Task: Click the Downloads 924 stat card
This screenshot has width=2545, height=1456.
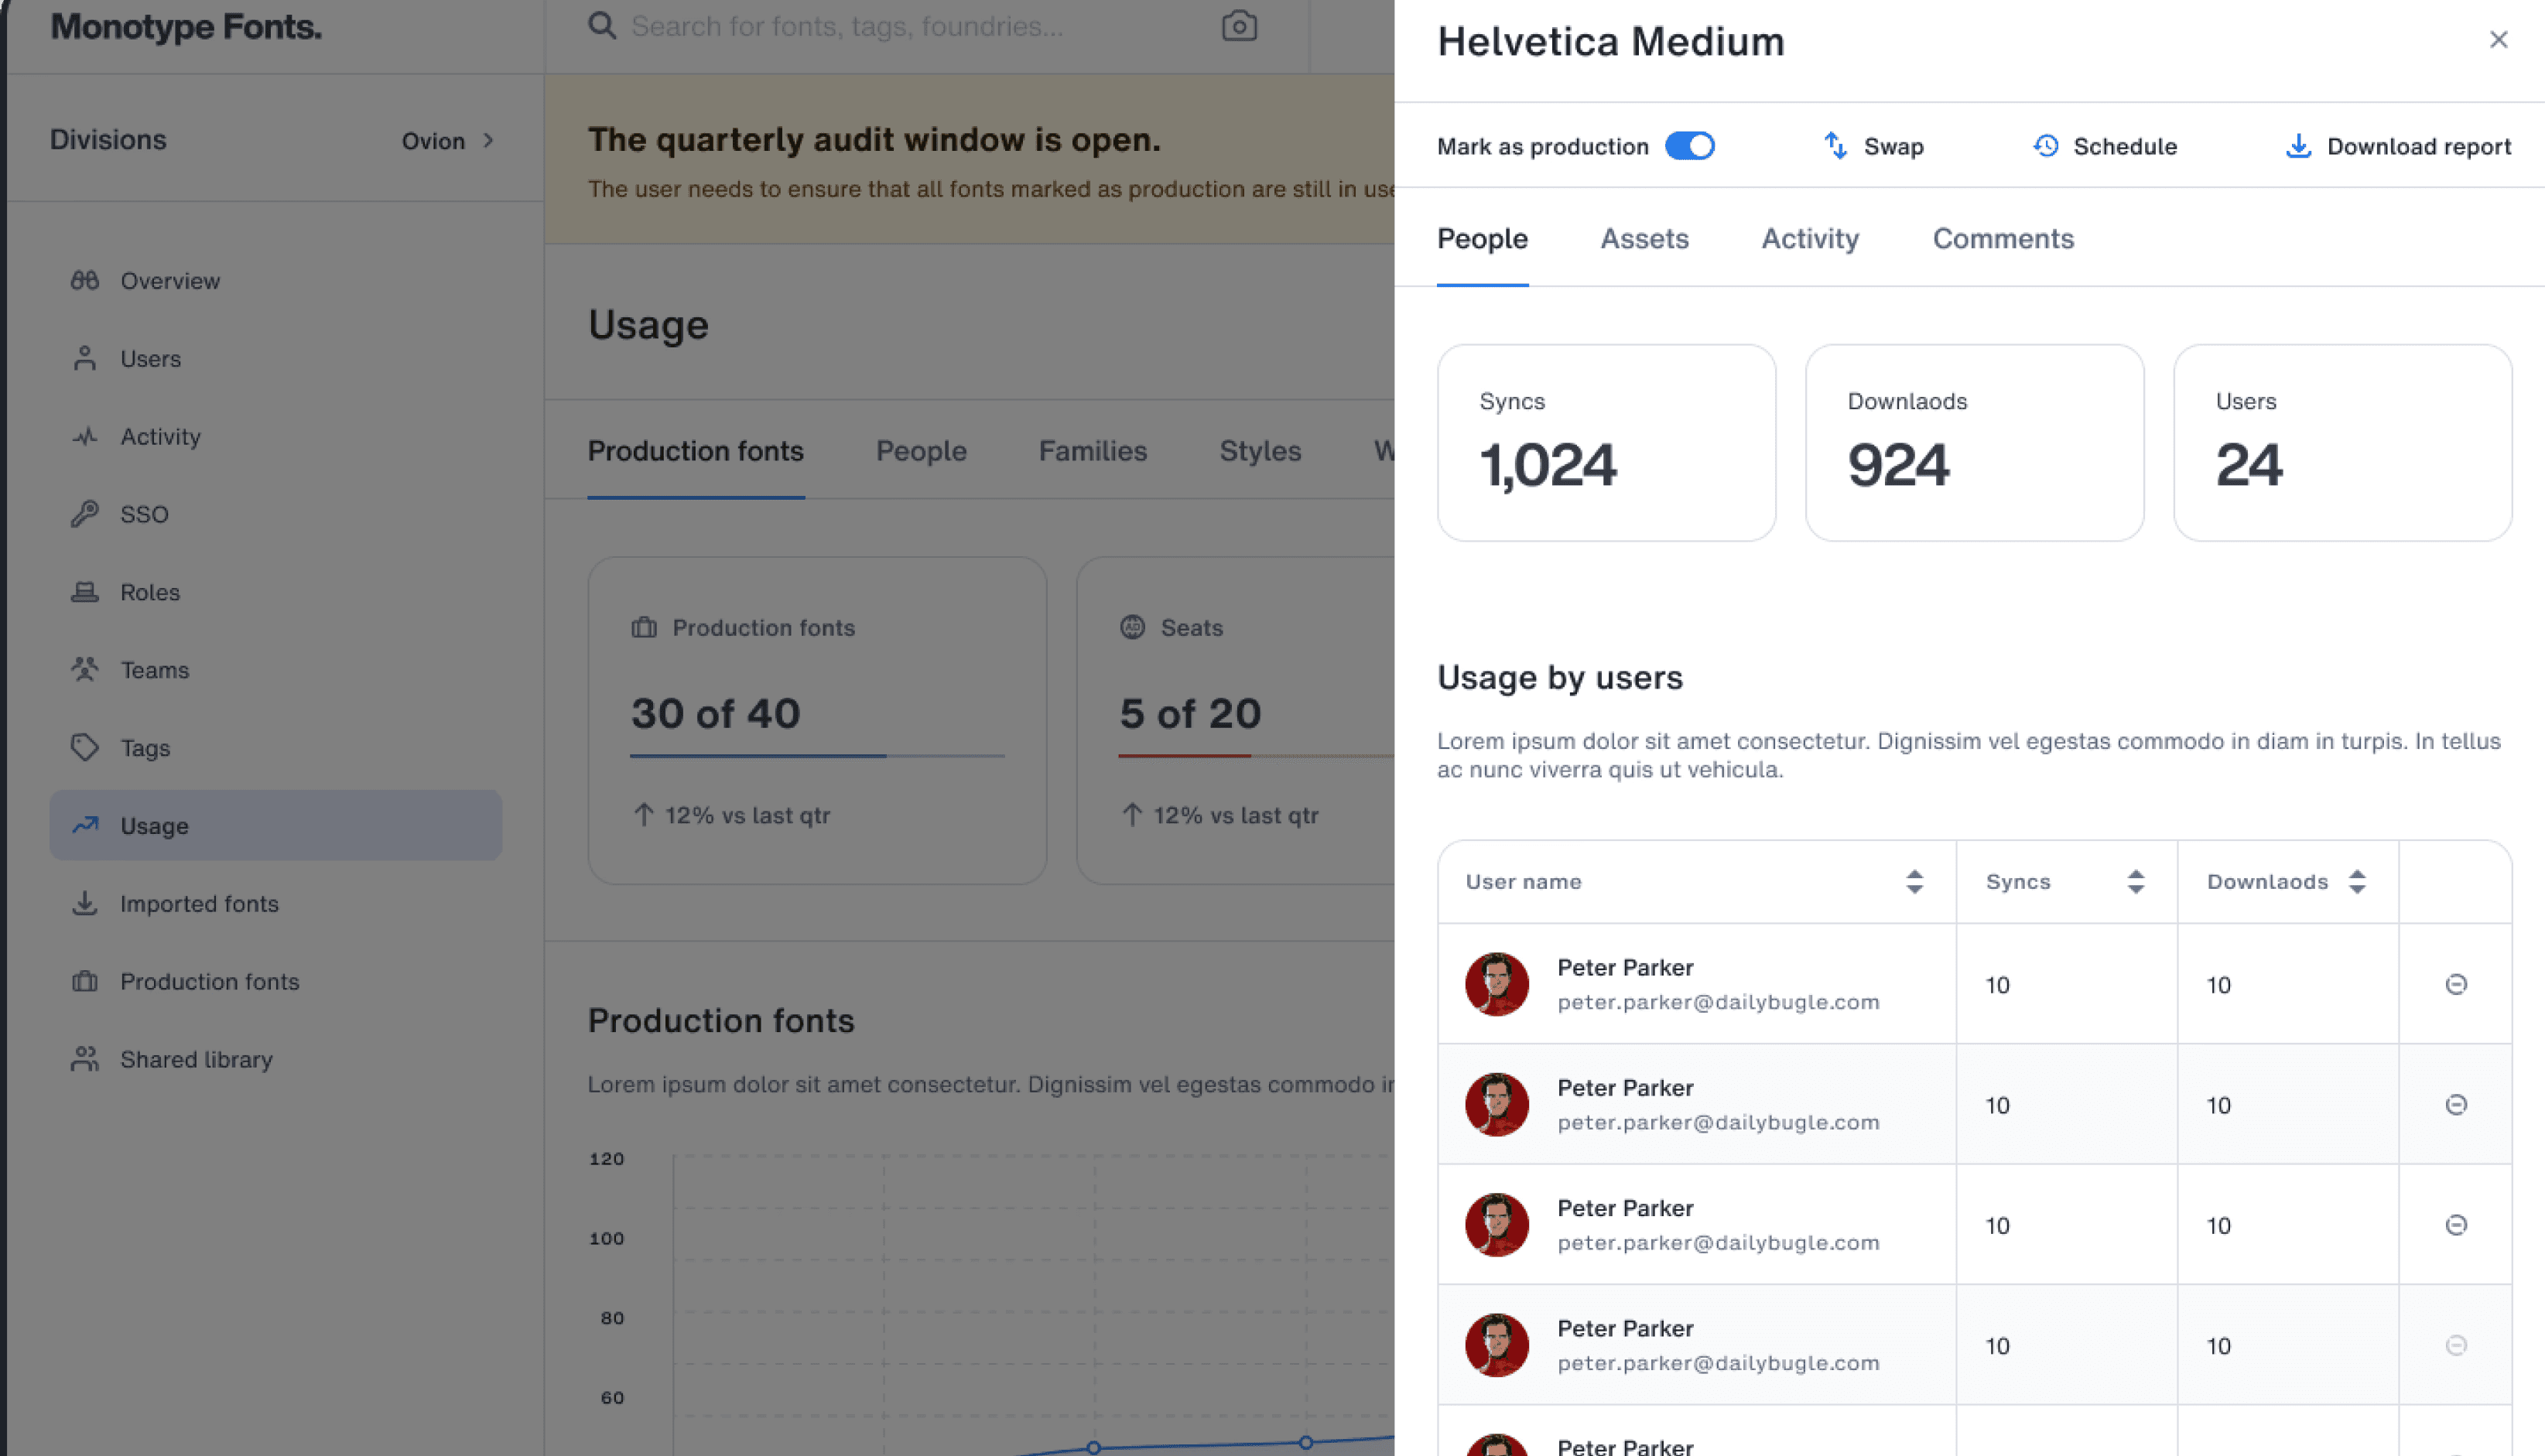Action: coord(1975,443)
